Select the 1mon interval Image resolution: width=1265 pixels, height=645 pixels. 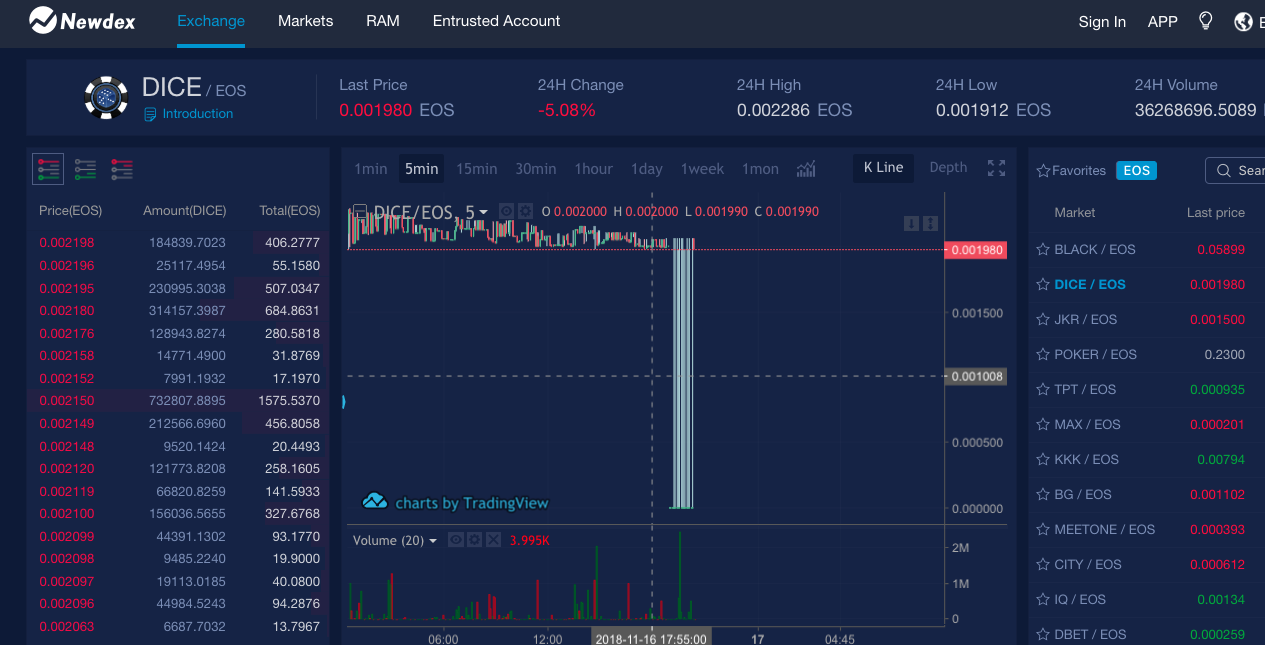coord(760,169)
